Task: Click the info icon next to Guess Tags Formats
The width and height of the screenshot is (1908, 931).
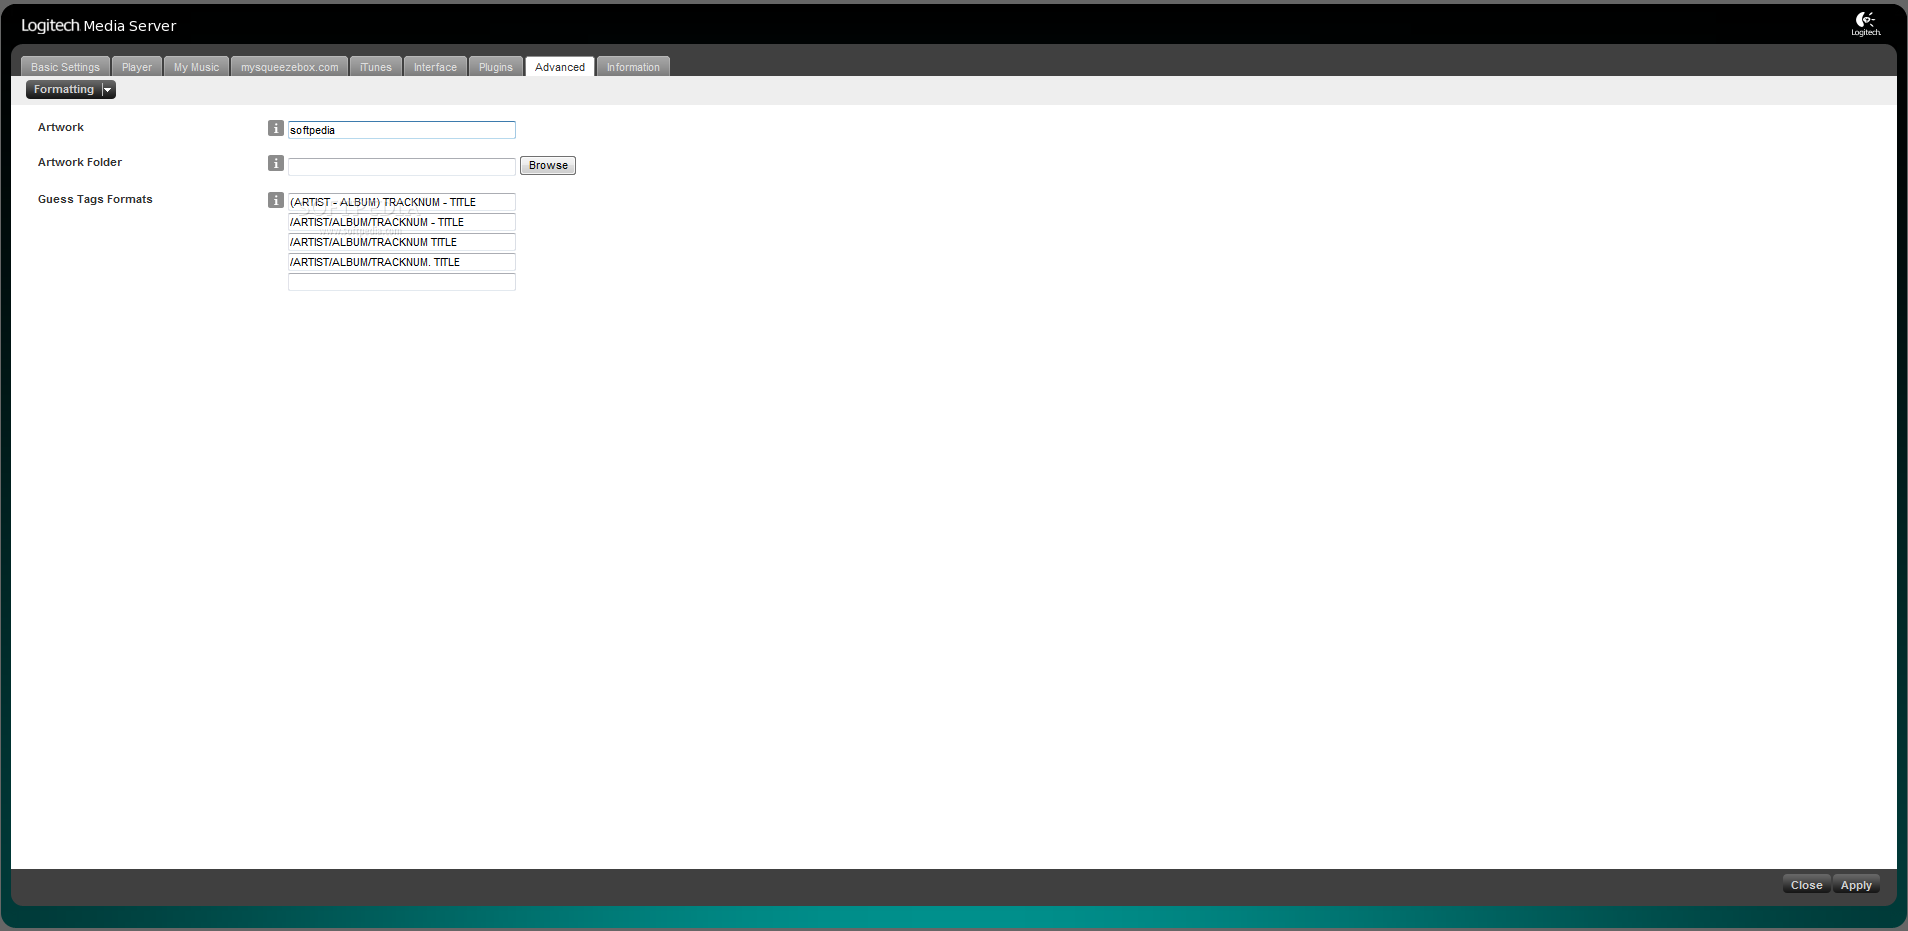Action: coord(276,200)
